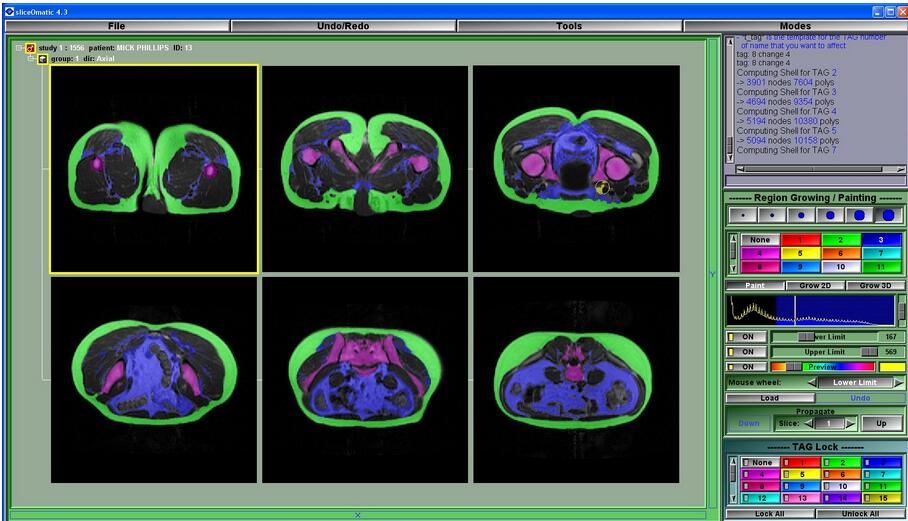Propagate Up button

tap(881, 423)
